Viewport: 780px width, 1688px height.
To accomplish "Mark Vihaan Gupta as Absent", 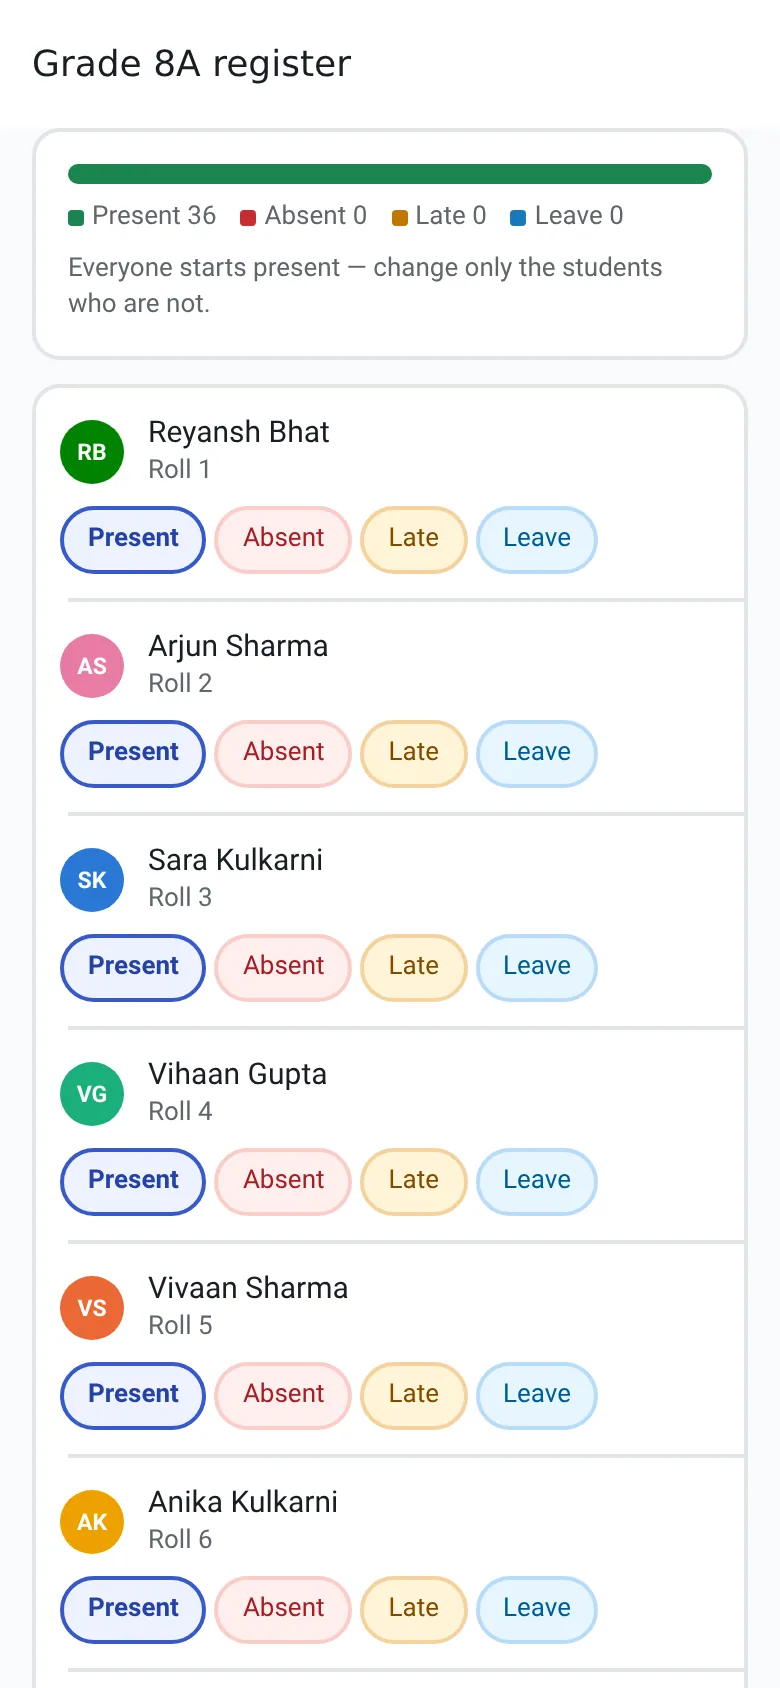I will [283, 1181].
